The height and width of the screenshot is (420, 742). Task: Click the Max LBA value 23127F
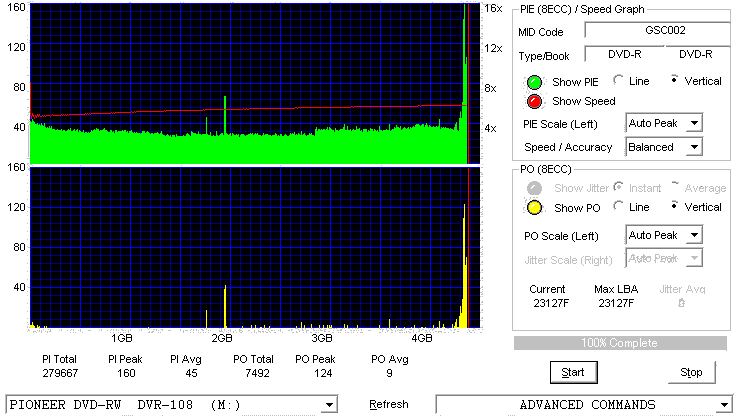pyautogui.click(x=616, y=303)
